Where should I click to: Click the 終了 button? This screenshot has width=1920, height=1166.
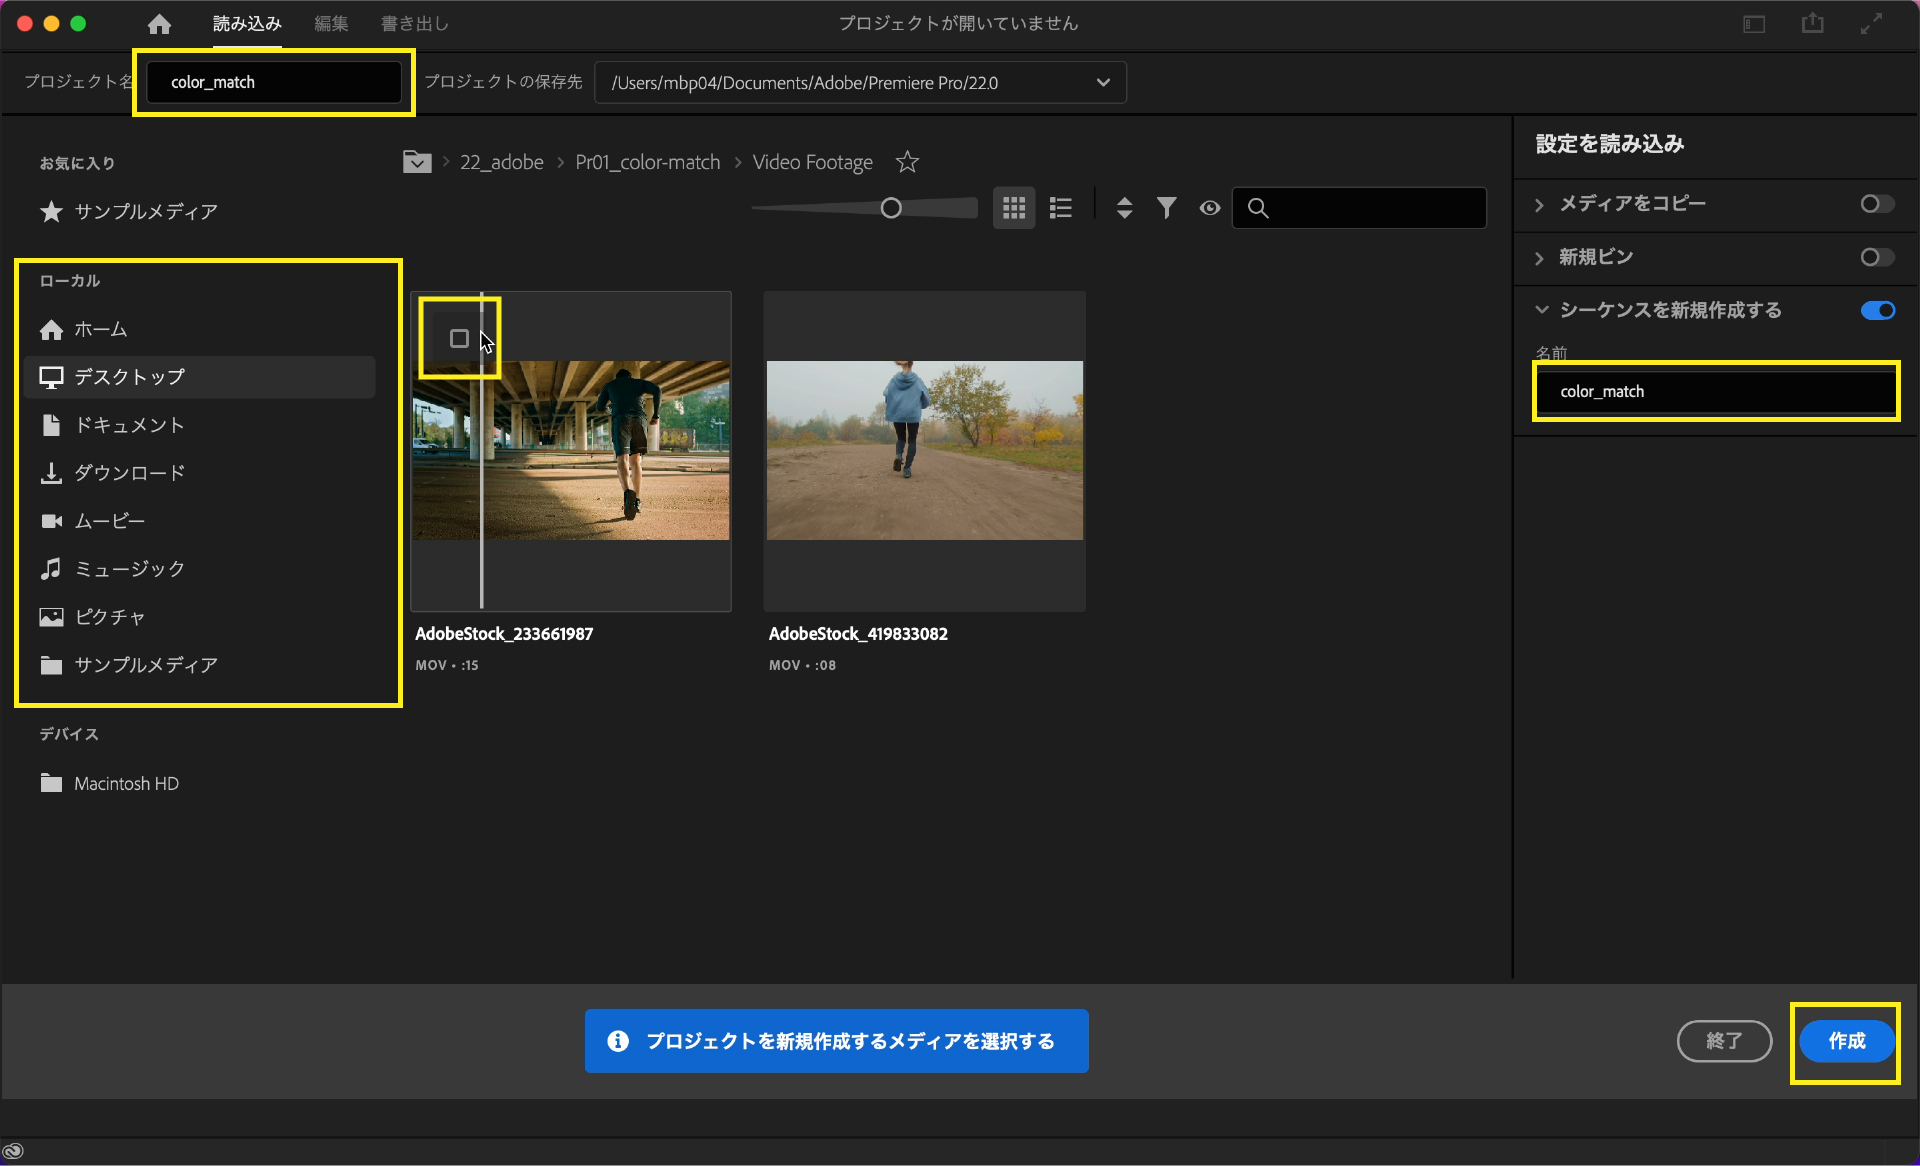click(1723, 1041)
